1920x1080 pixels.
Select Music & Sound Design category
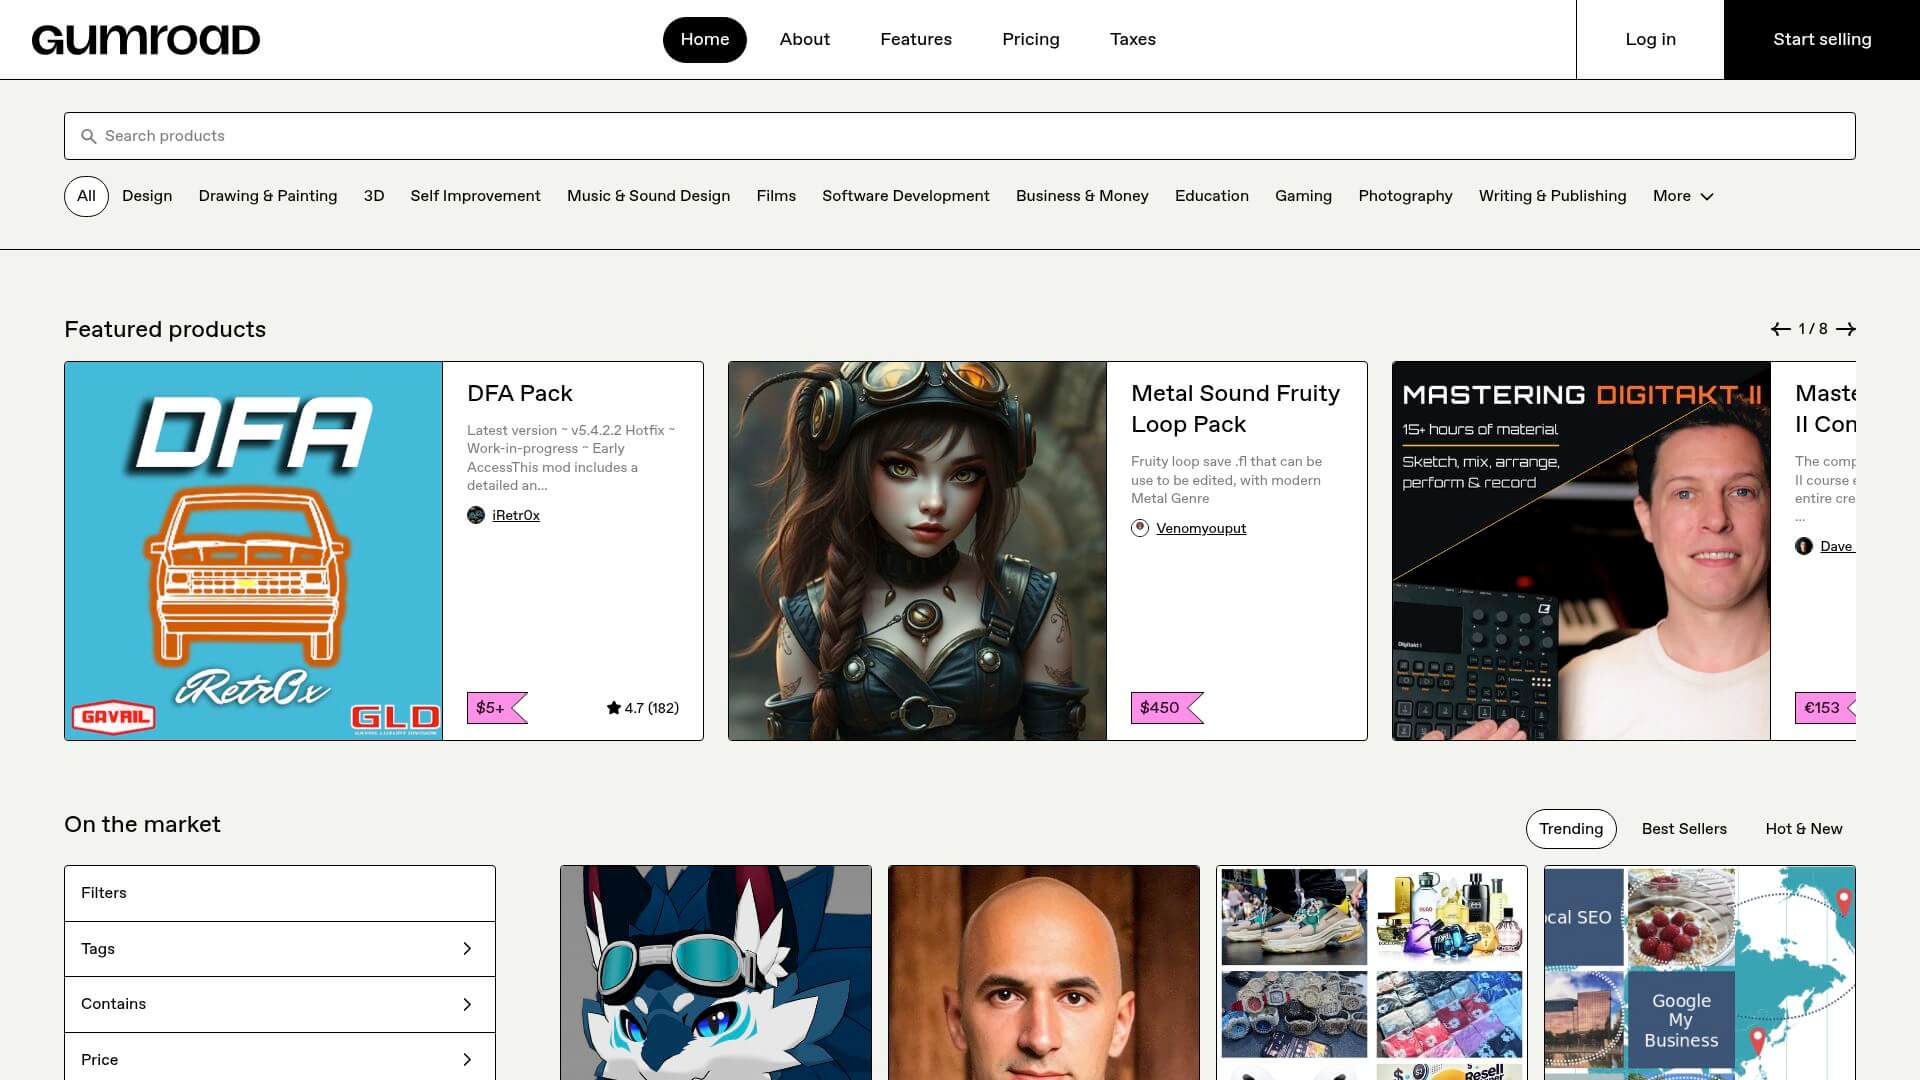pos(648,196)
